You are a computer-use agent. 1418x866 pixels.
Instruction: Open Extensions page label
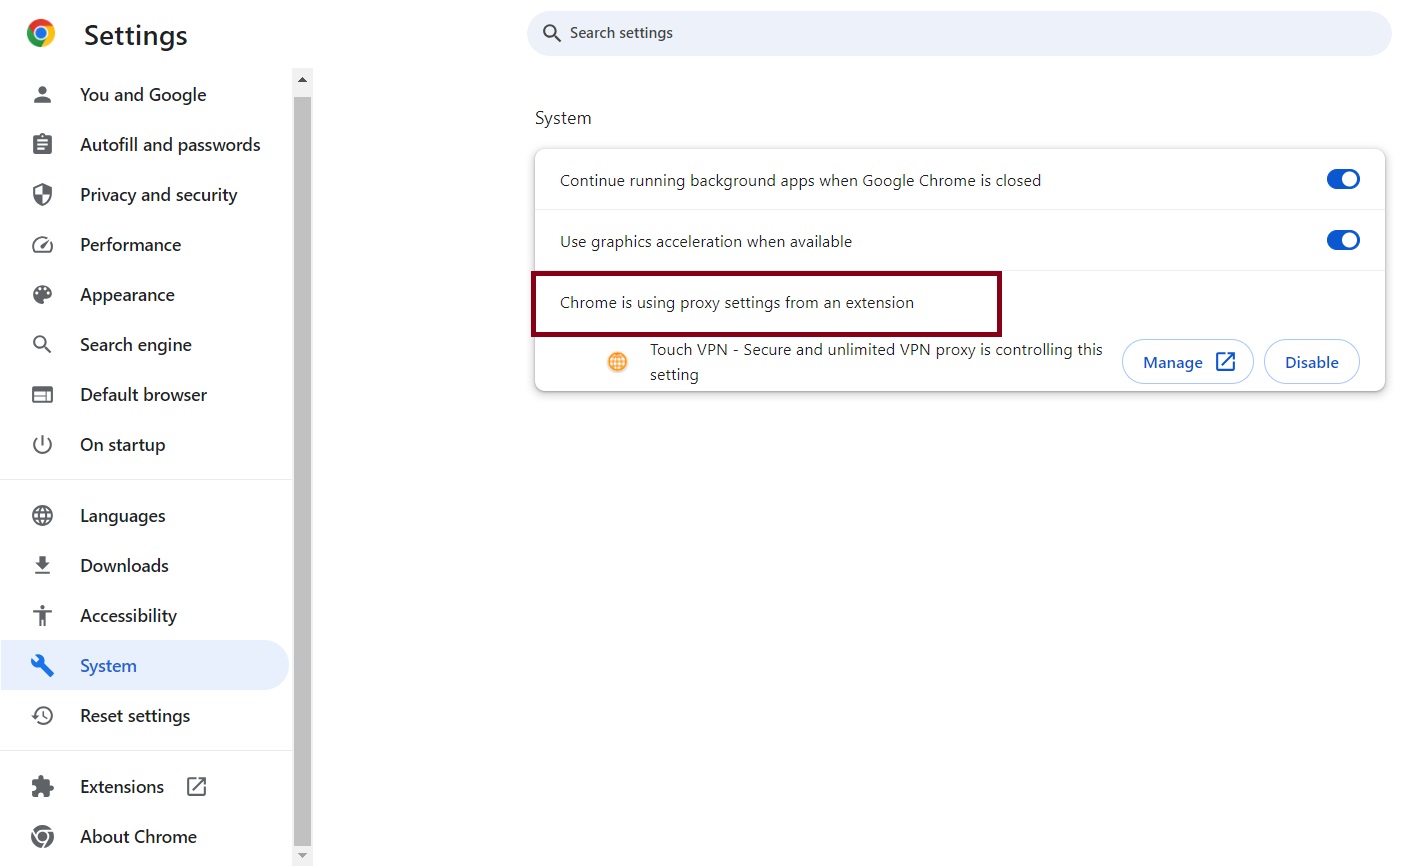click(x=122, y=787)
